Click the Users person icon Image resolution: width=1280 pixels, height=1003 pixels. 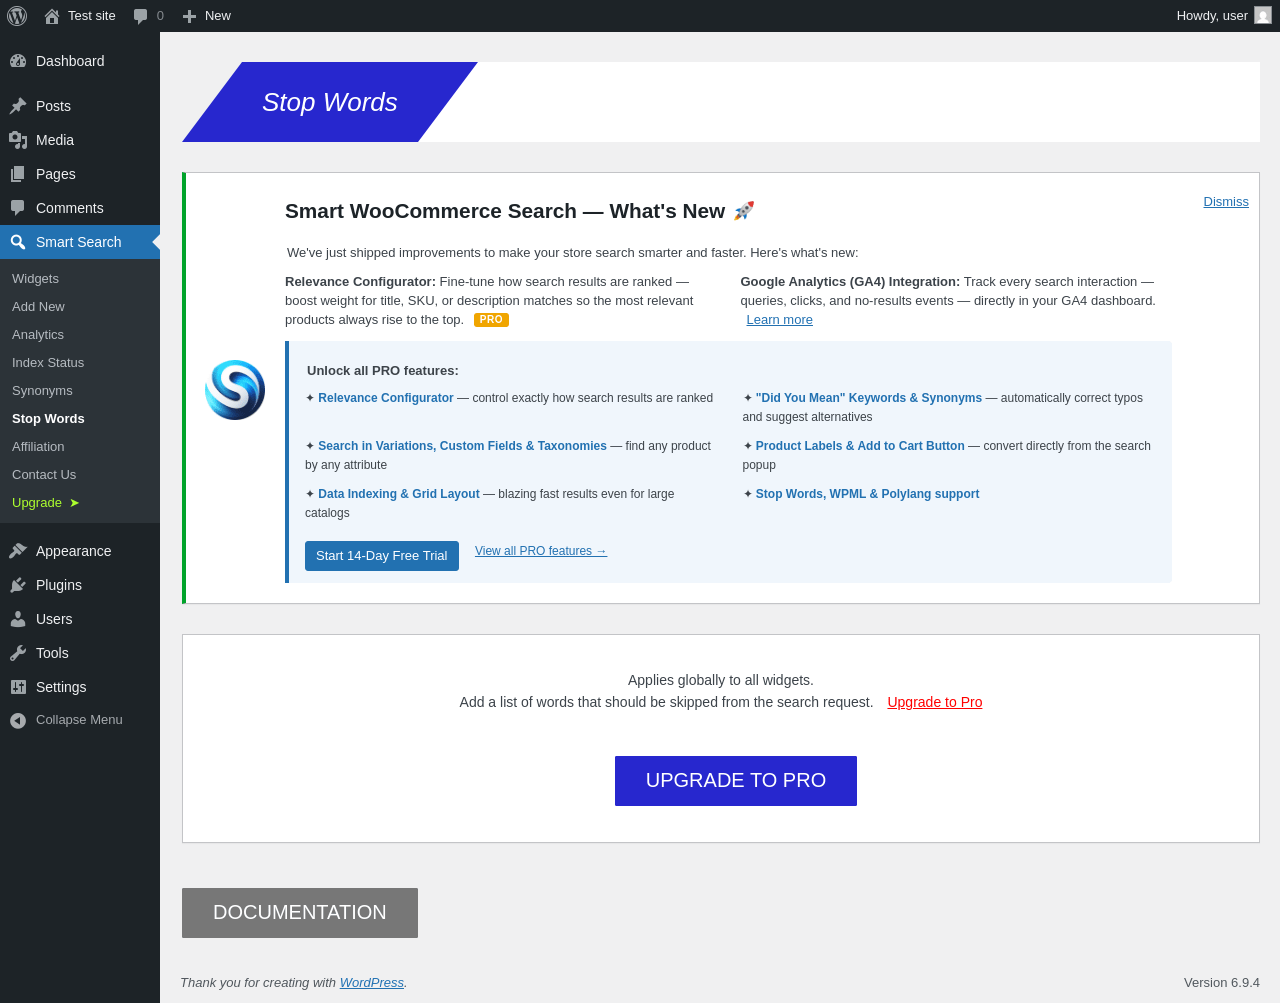[x=18, y=619]
